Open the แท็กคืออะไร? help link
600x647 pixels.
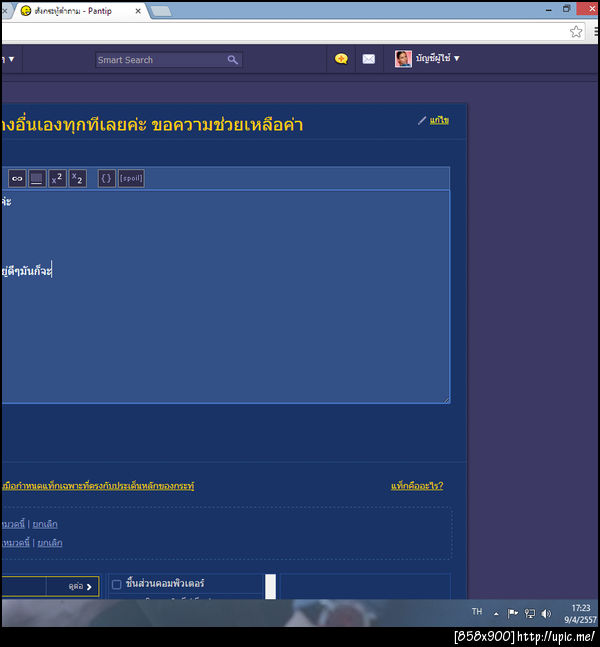click(417, 486)
